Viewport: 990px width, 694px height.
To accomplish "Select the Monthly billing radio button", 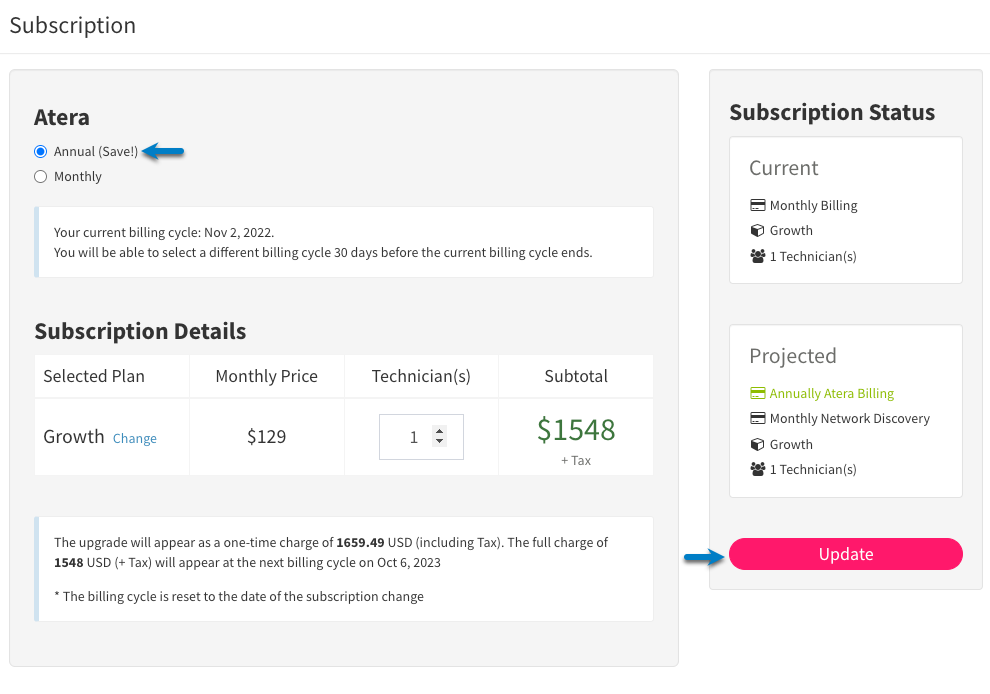I will [40, 177].
